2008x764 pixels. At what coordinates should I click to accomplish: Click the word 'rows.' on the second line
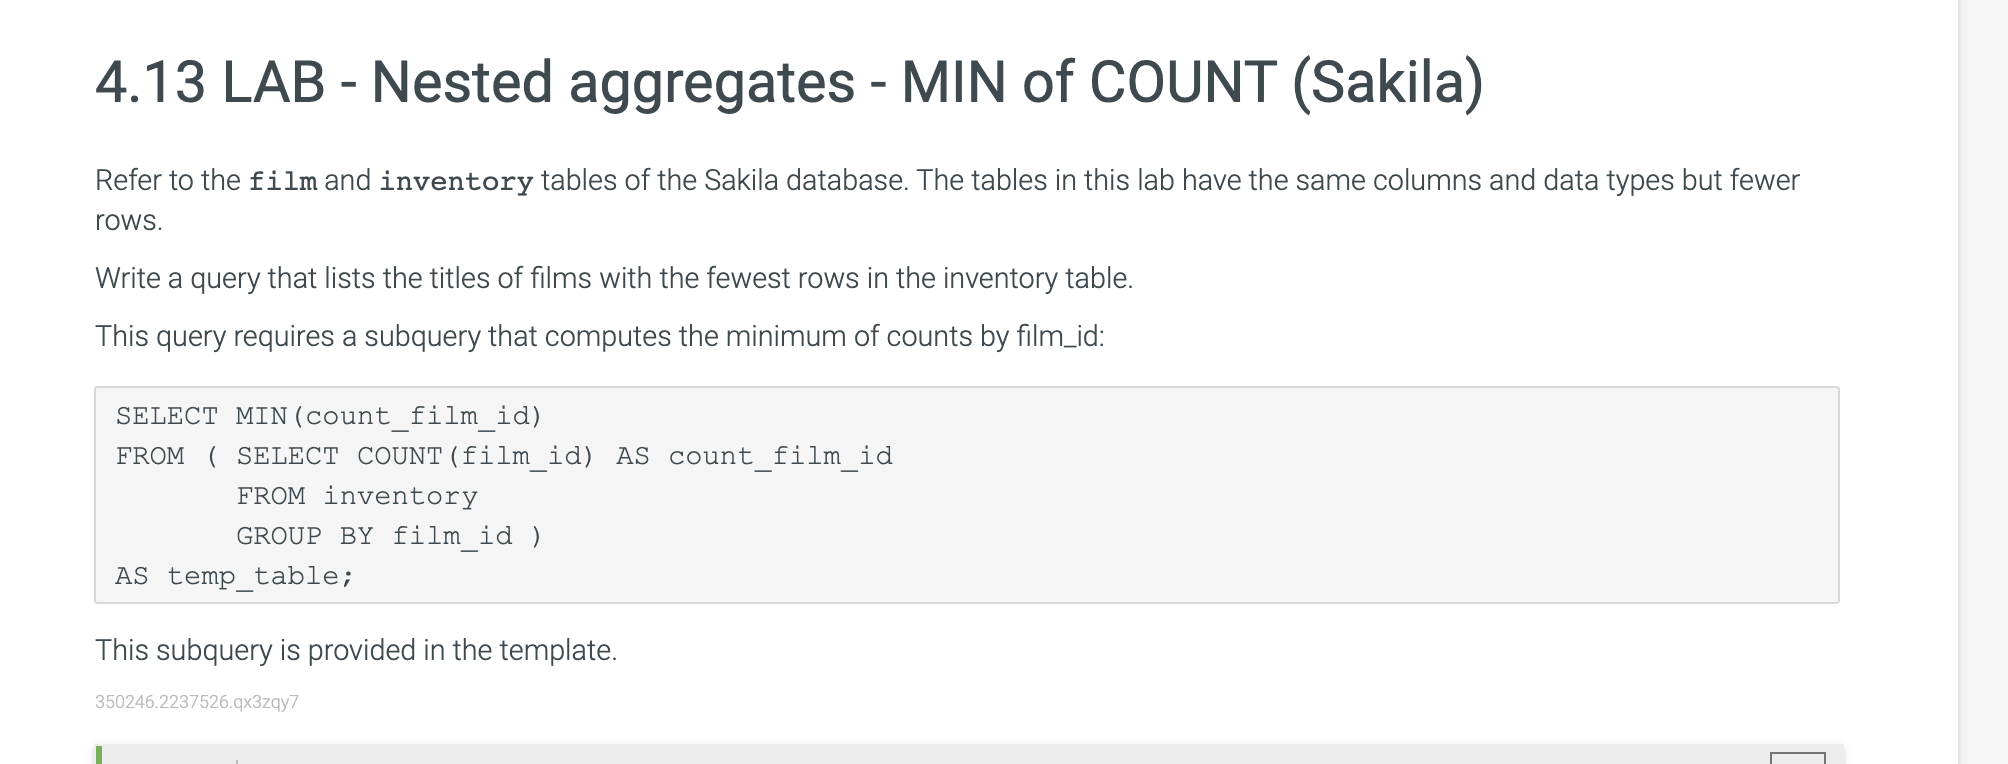click(x=129, y=221)
